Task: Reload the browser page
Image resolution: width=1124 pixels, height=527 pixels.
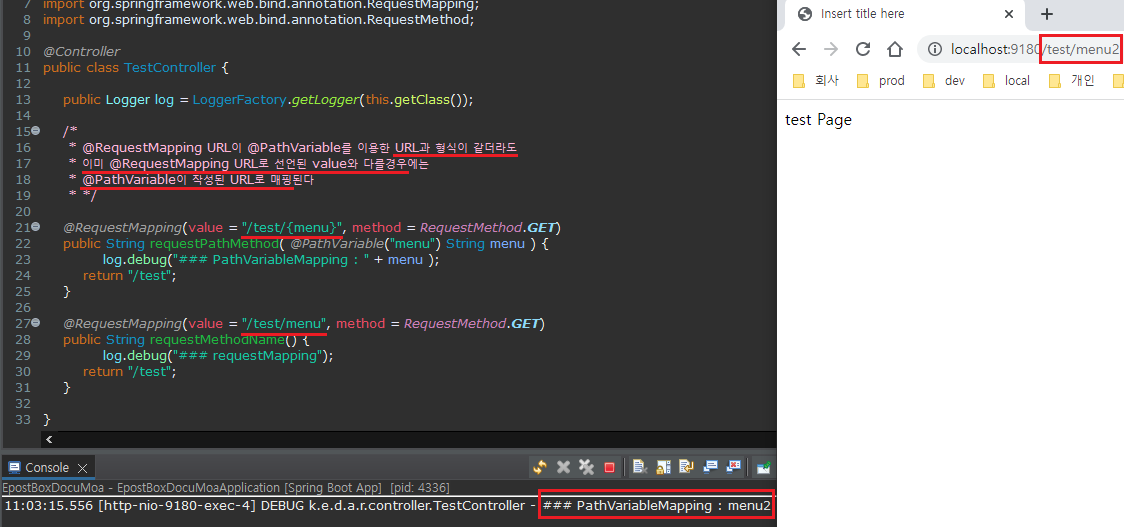Action: (x=863, y=49)
